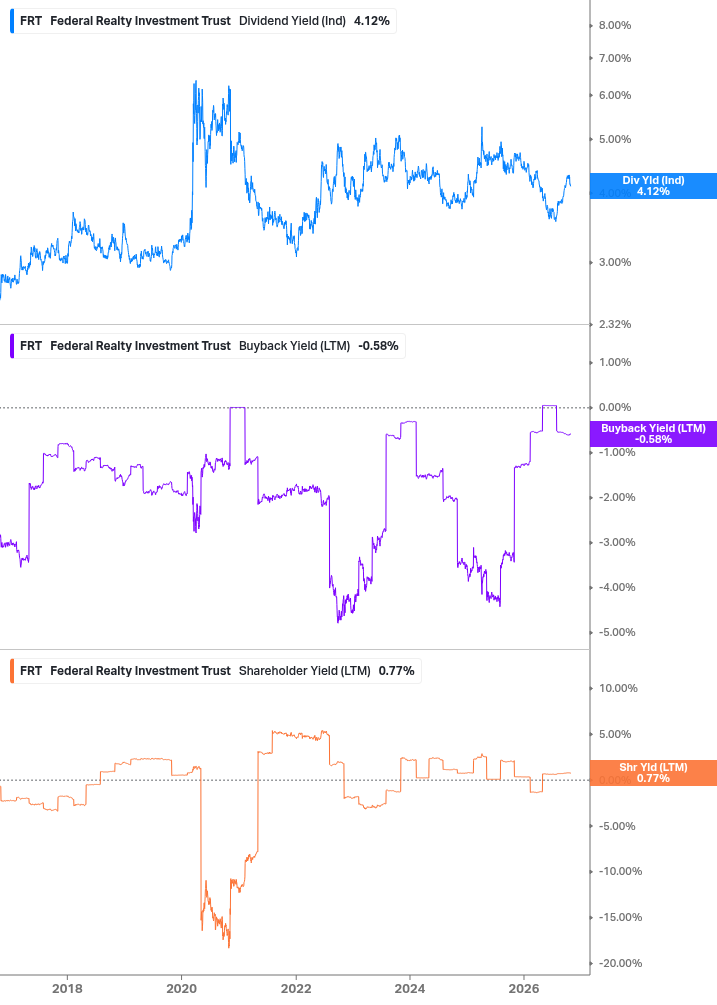Click the -4.00% tick on buyback yield axis
This screenshot has height=1005, width=717.
tap(617, 587)
